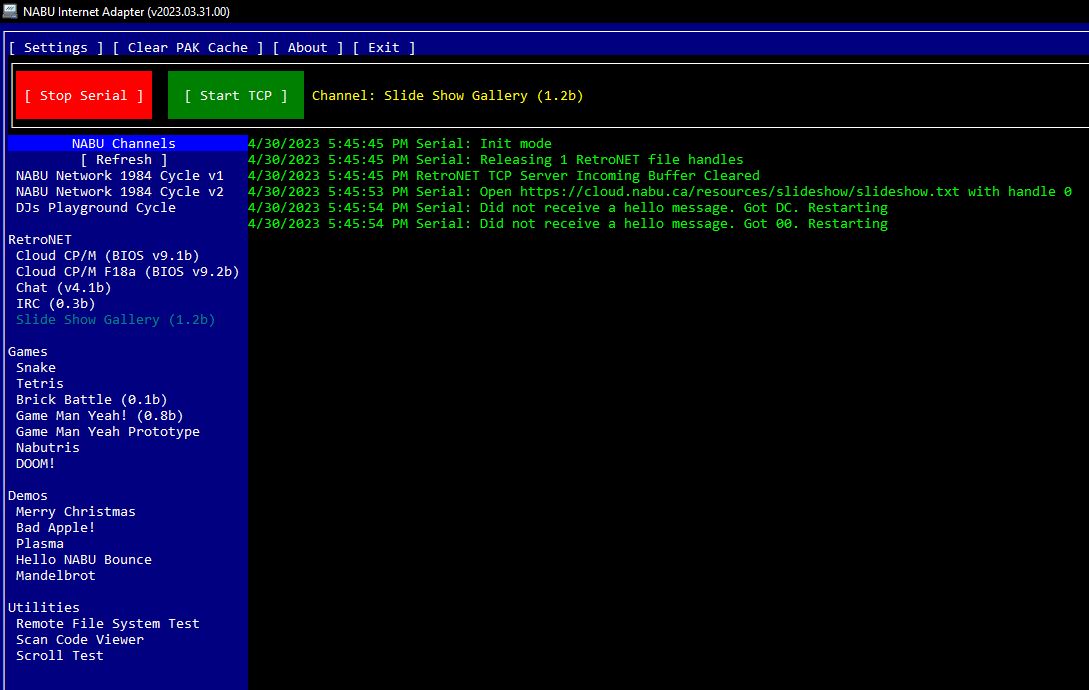1089x690 pixels.
Task: Click the Demos section heading
Action: (28, 495)
